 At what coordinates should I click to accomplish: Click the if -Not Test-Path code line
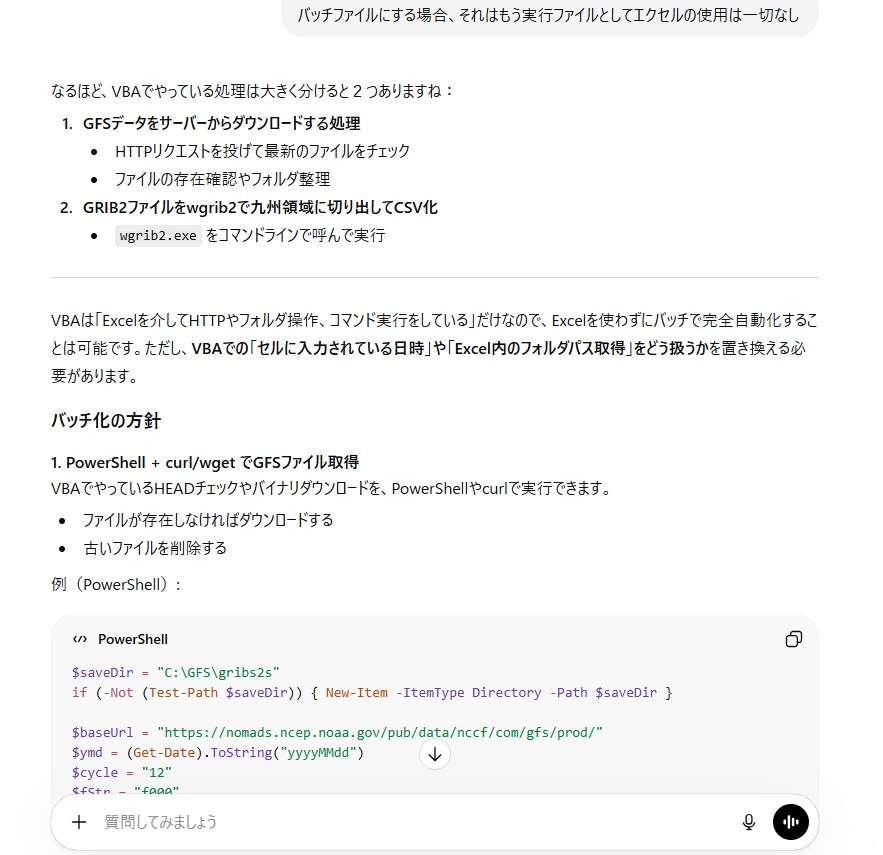(x=372, y=693)
